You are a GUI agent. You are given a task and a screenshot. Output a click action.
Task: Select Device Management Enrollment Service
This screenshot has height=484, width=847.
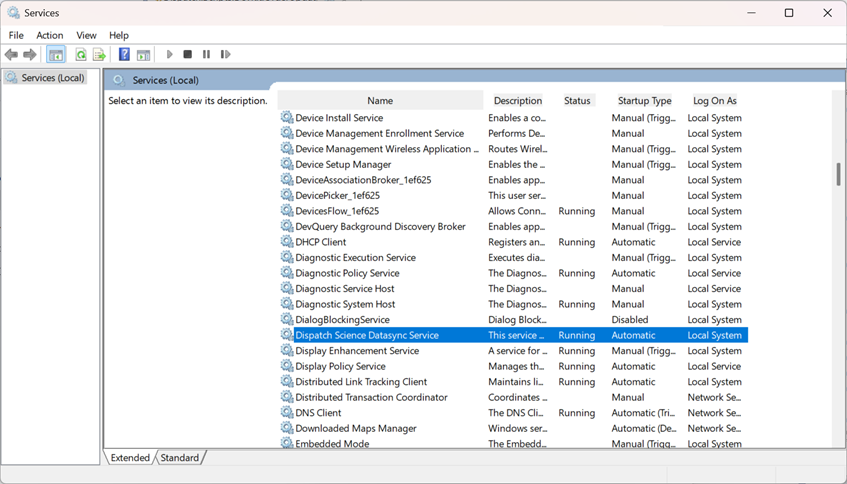[x=379, y=133]
